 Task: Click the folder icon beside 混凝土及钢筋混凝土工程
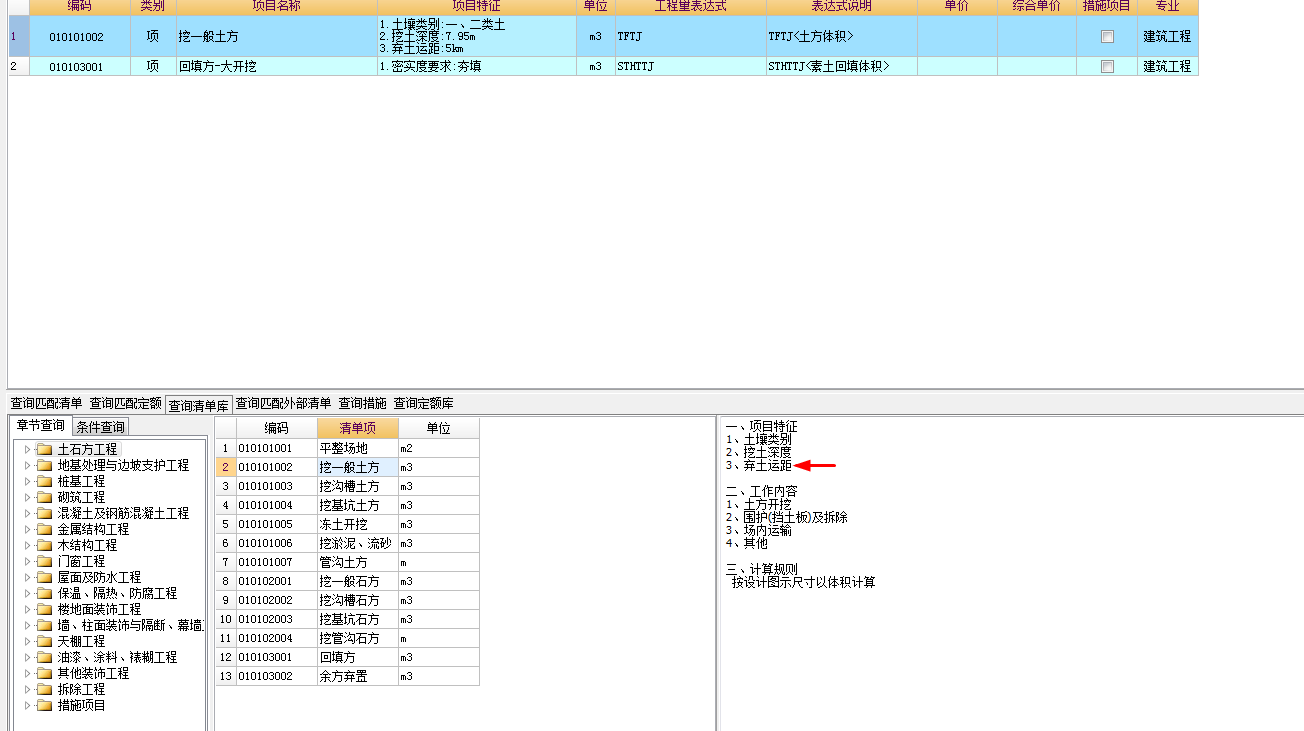[44, 513]
